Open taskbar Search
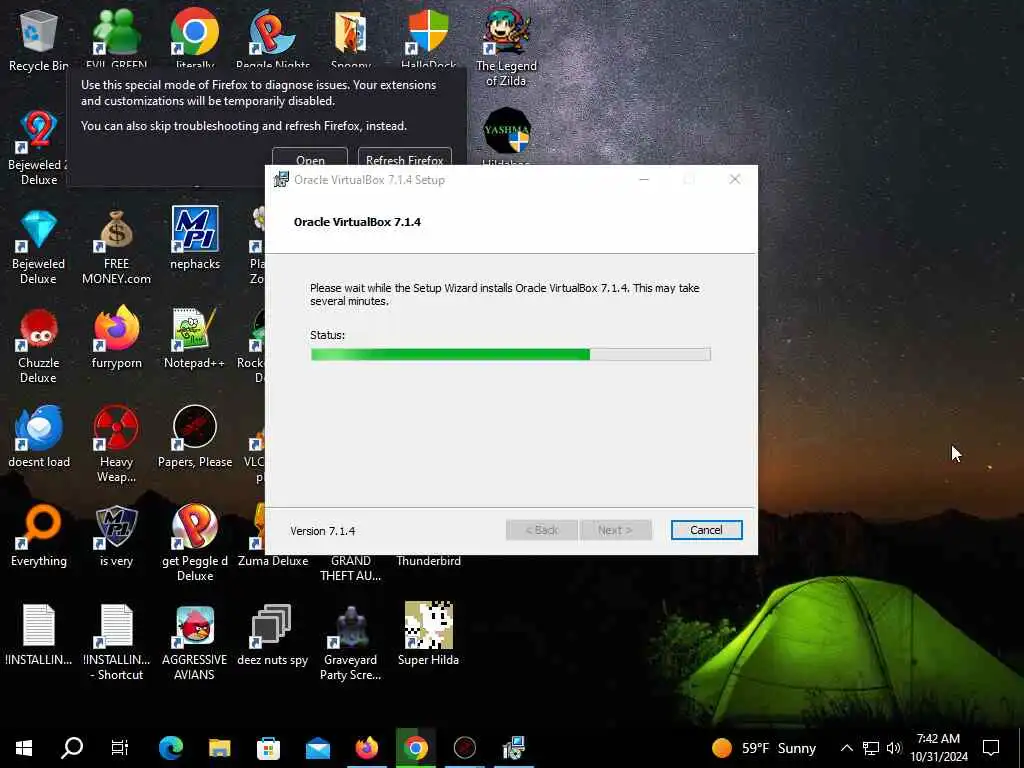This screenshot has width=1024, height=768. pos(72,748)
